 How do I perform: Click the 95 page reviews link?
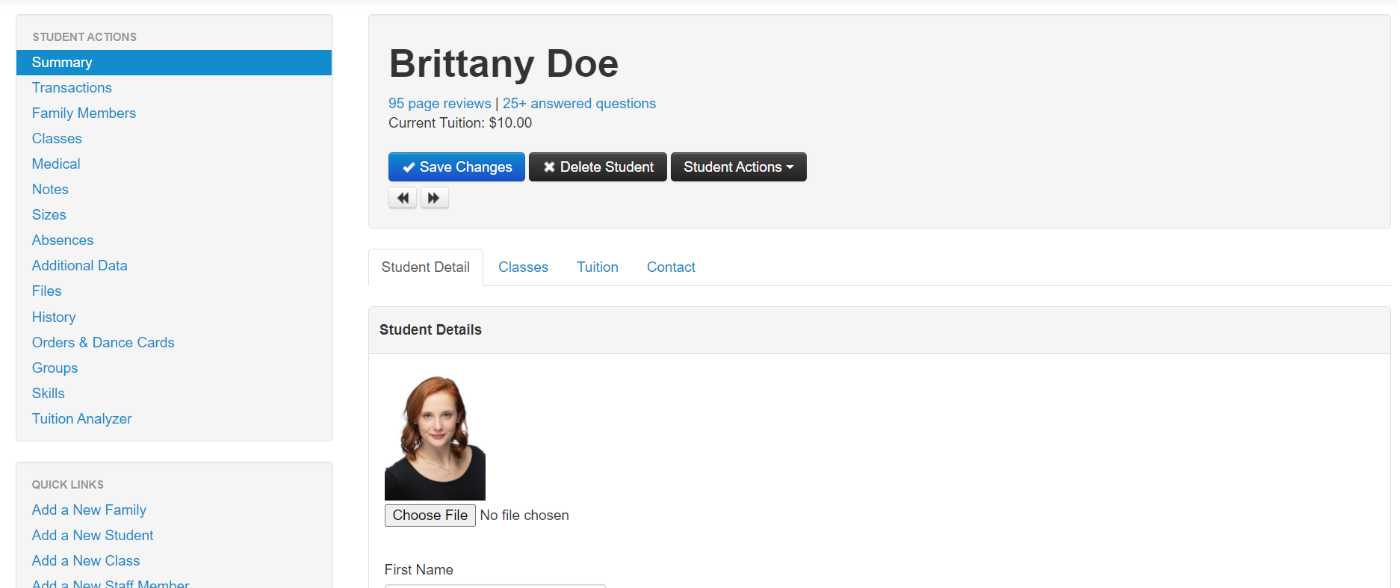[x=440, y=103]
